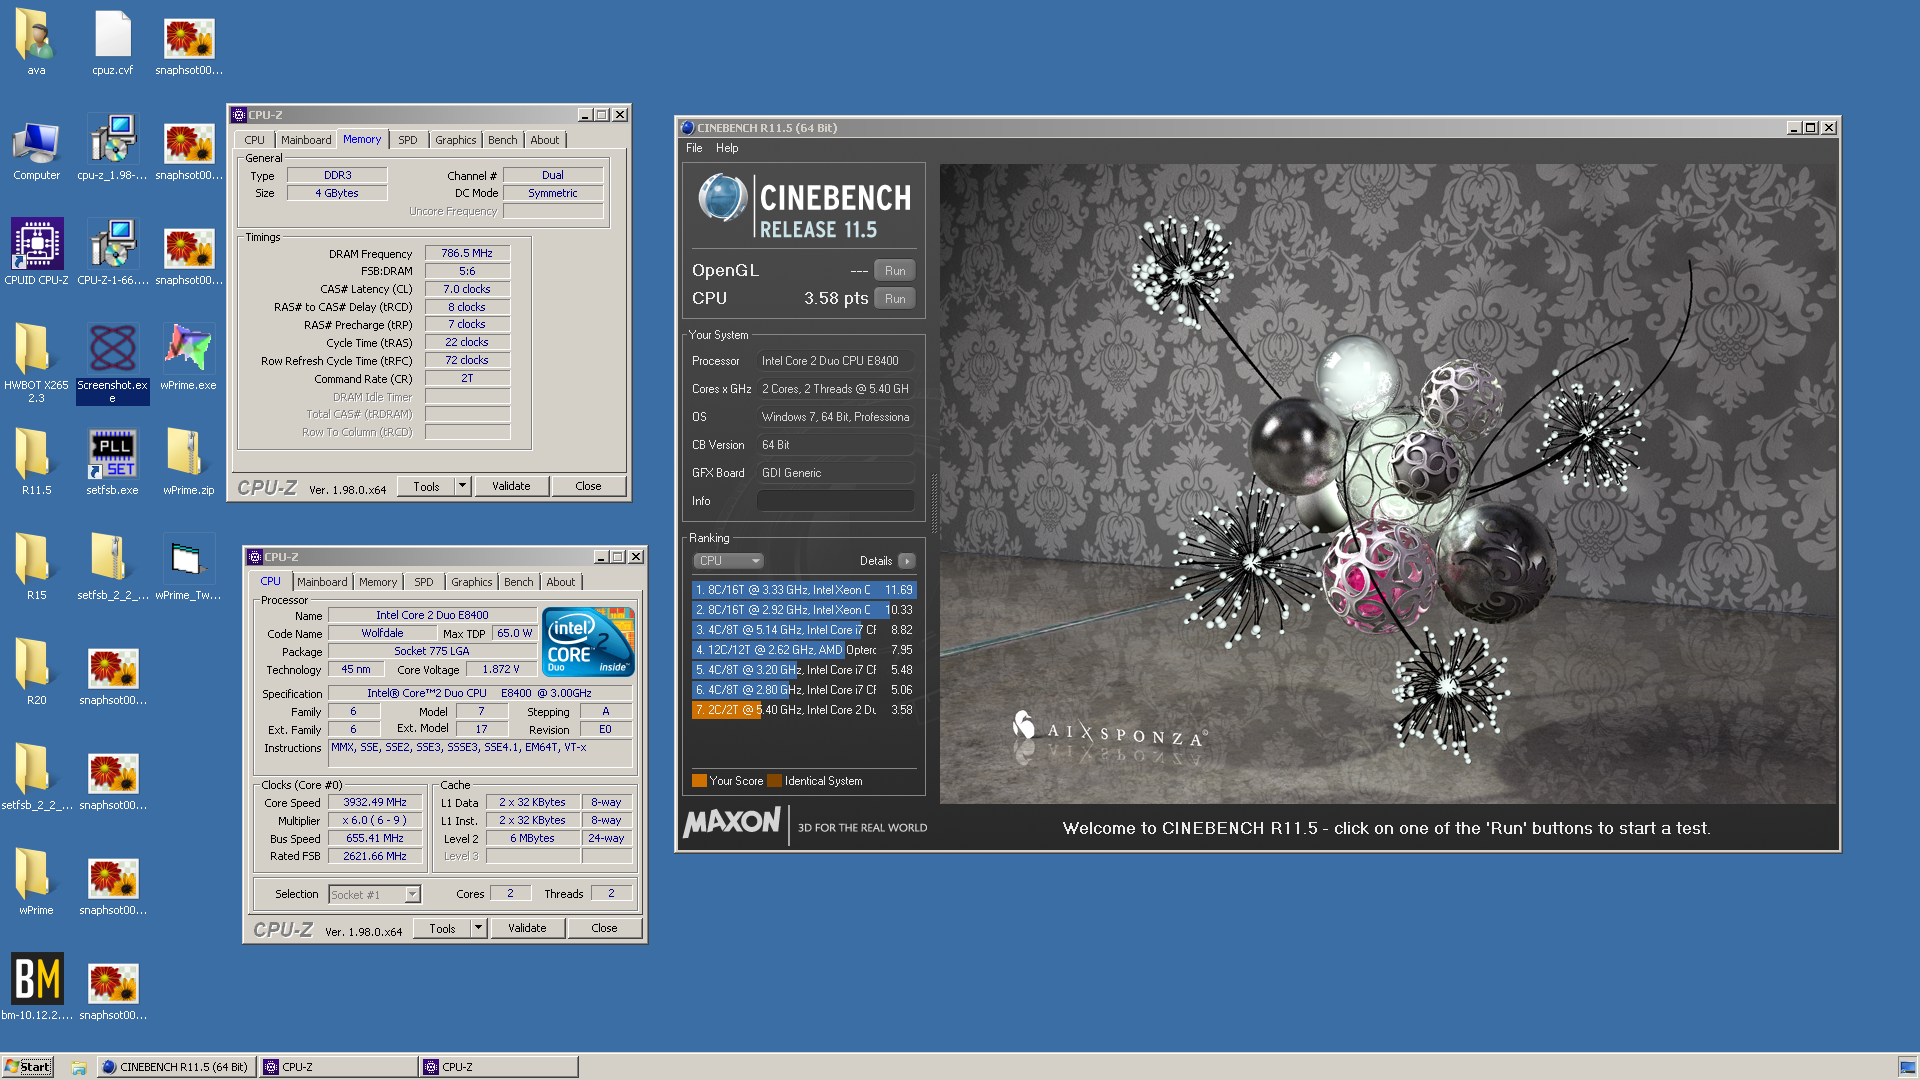
Task: Run the OpenGL test in Cinebench
Action: point(895,271)
